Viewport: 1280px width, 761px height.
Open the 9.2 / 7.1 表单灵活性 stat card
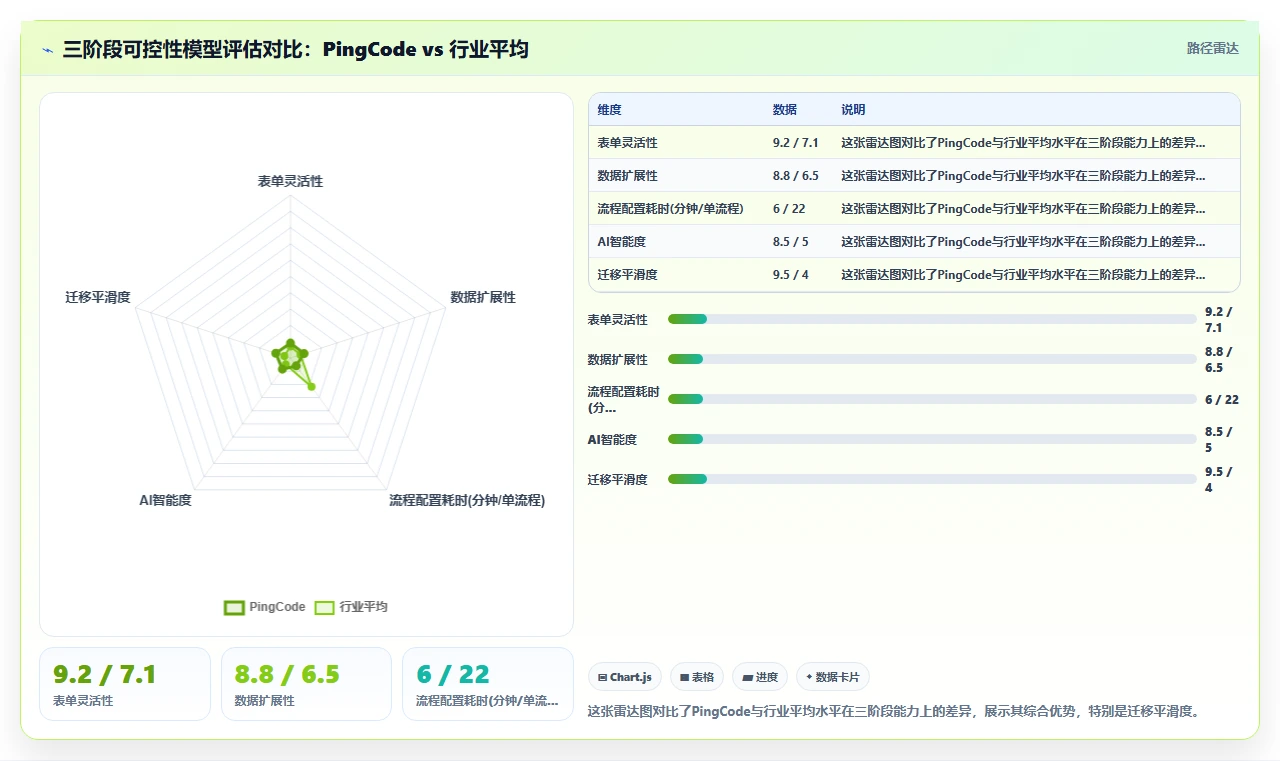(x=125, y=684)
